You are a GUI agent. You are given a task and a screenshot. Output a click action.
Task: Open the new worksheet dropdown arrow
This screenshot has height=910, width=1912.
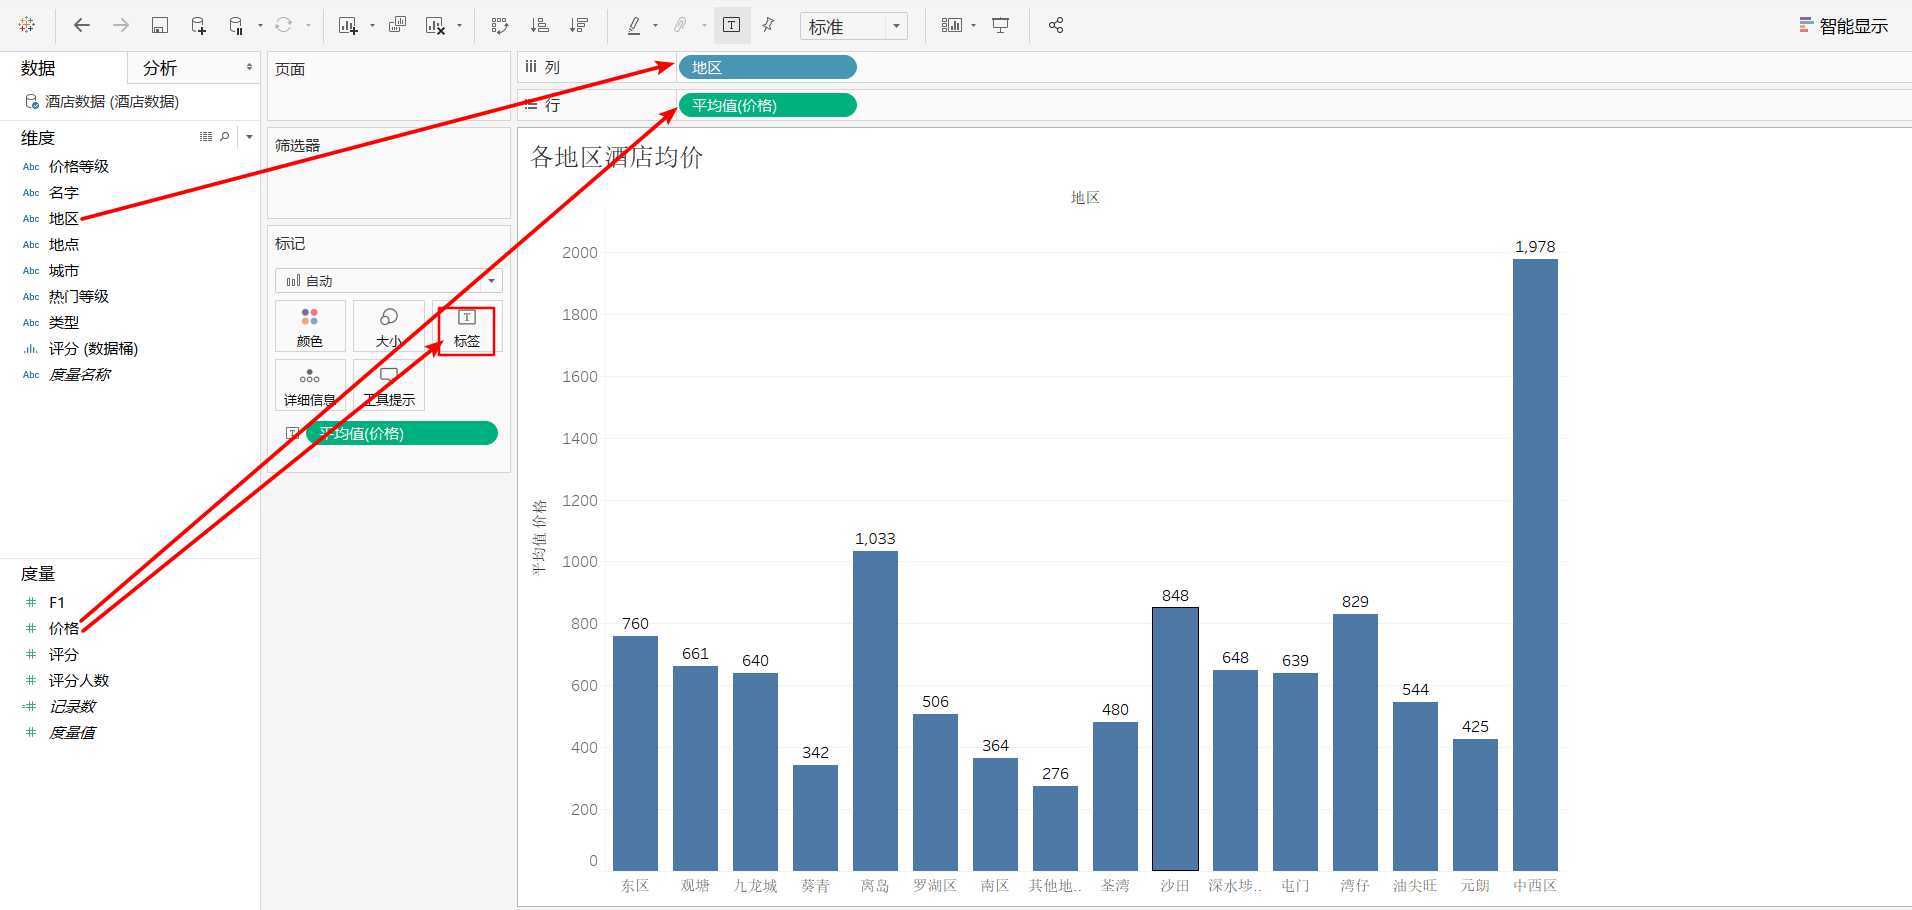click(x=372, y=26)
